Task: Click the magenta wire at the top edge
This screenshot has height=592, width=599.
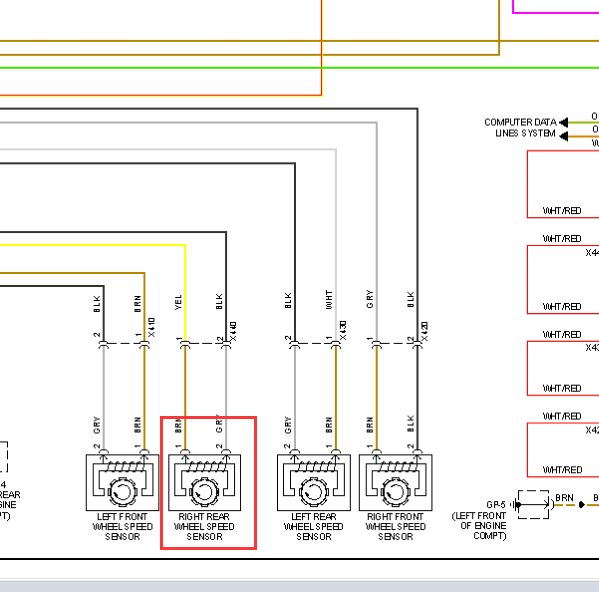Action: coord(556,13)
